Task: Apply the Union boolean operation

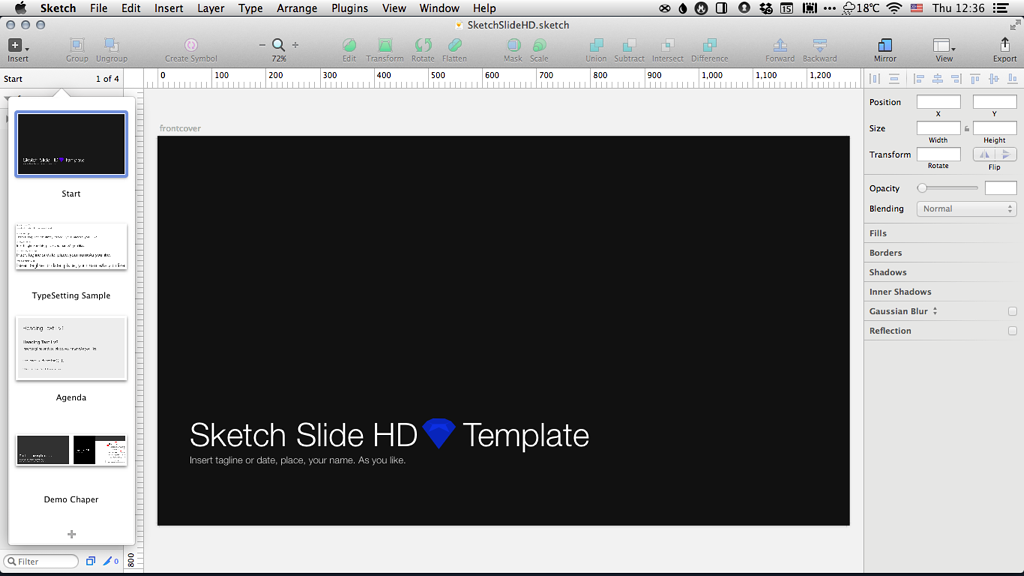Action: [596, 45]
